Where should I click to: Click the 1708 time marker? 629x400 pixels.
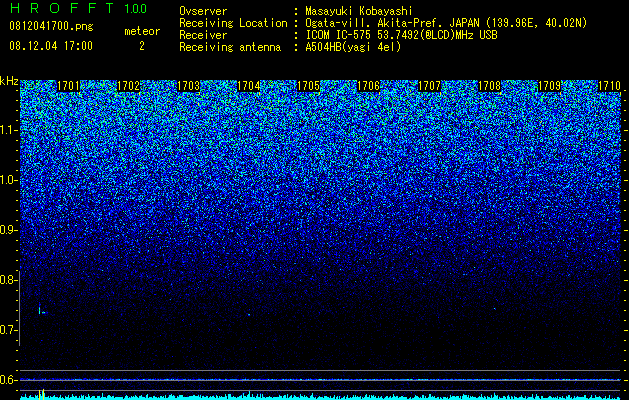coord(489,86)
